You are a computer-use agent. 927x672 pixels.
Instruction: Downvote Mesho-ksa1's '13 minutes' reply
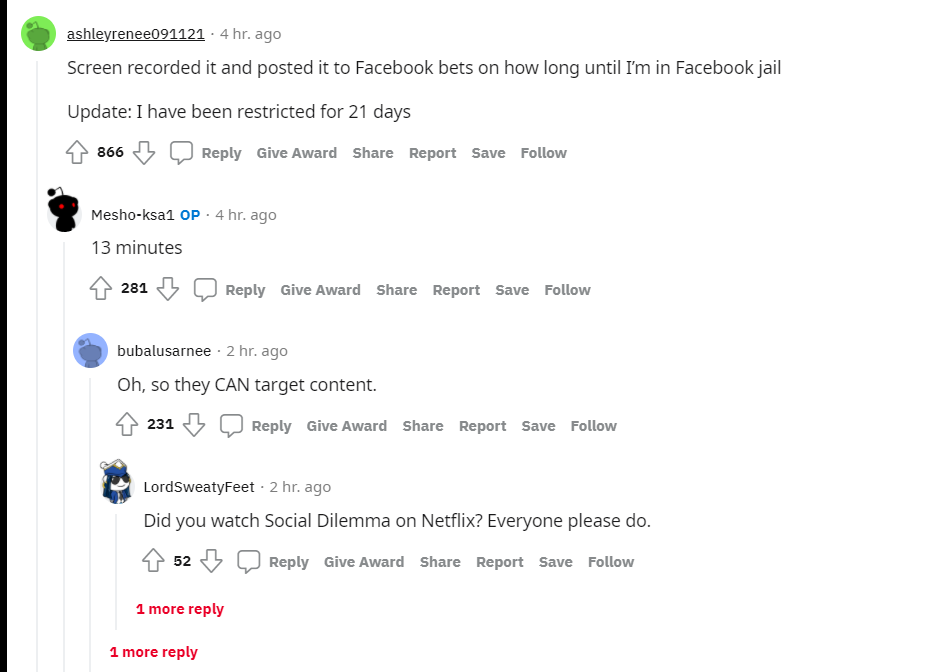click(x=168, y=289)
